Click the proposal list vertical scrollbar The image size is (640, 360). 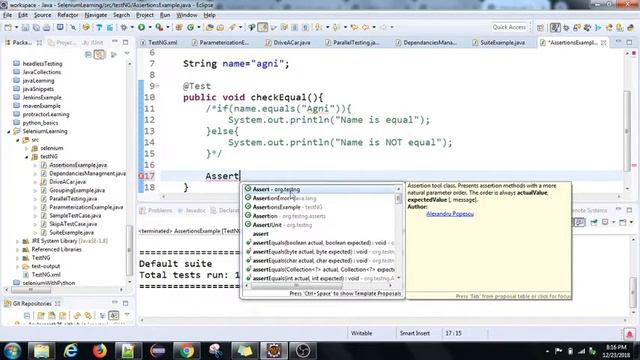click(399, 199)
